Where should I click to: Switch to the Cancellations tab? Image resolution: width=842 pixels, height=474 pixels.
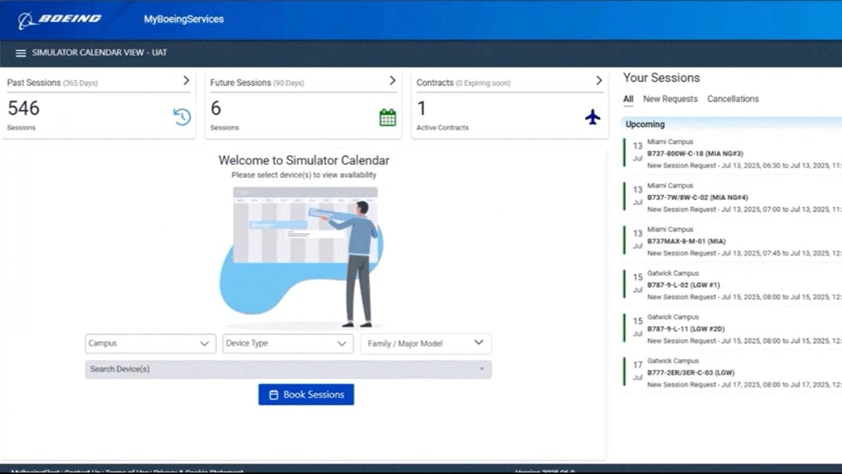[x=733, y=99]
